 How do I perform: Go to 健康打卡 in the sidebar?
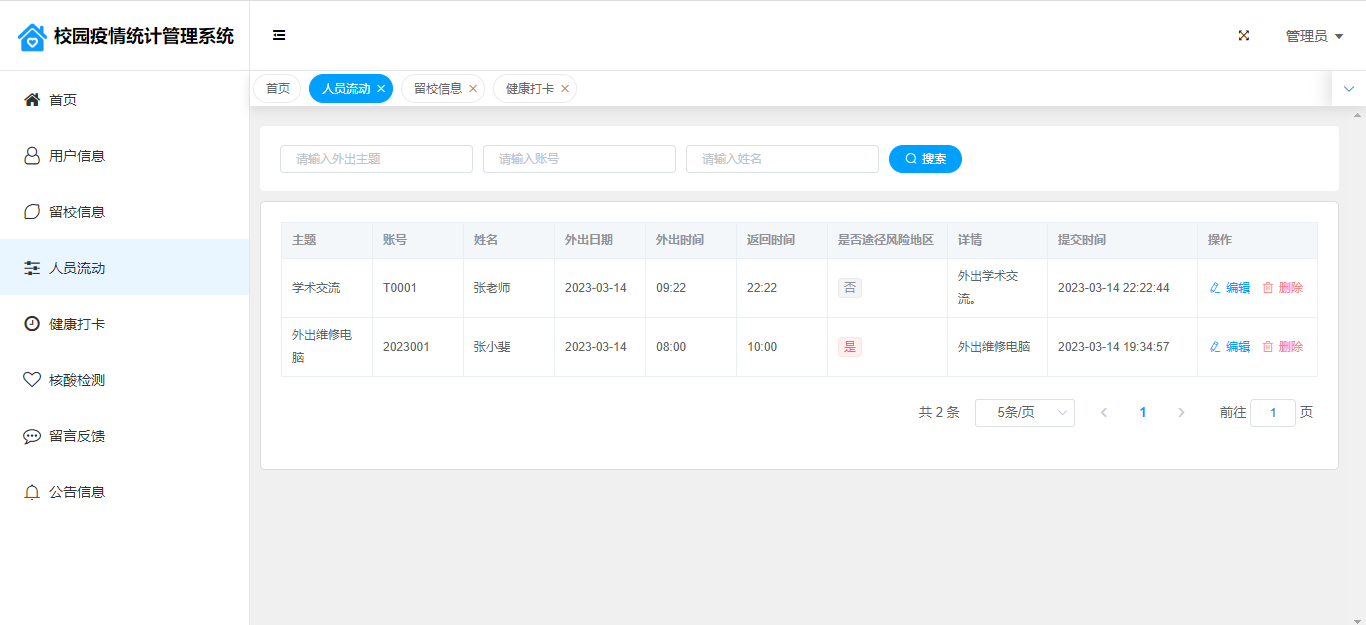[x=77, y=324]
